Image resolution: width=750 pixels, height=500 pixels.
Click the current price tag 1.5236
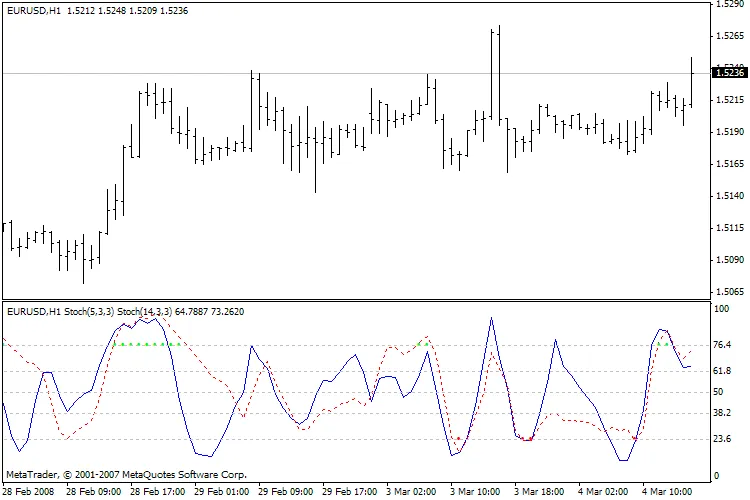pyautogui.click(x=729, y=73)
